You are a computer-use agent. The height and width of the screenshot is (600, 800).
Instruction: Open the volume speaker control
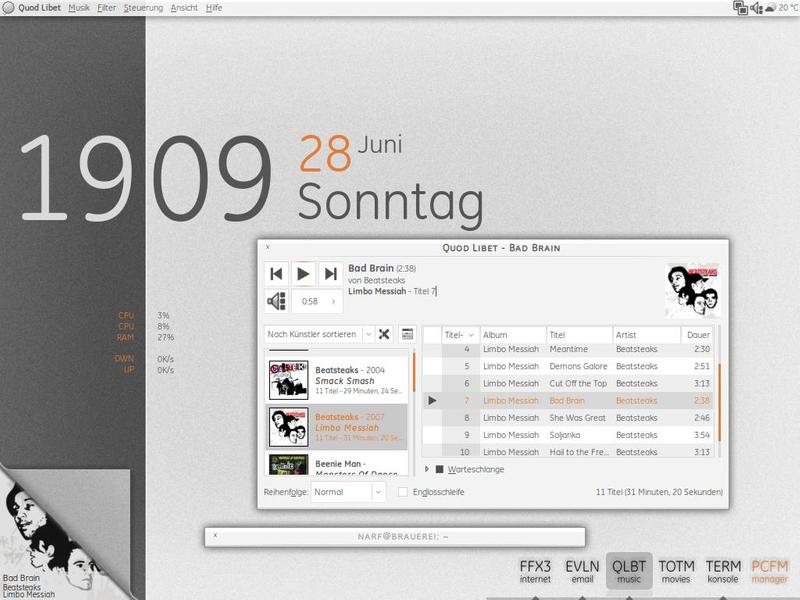click(x=277, y=301)
